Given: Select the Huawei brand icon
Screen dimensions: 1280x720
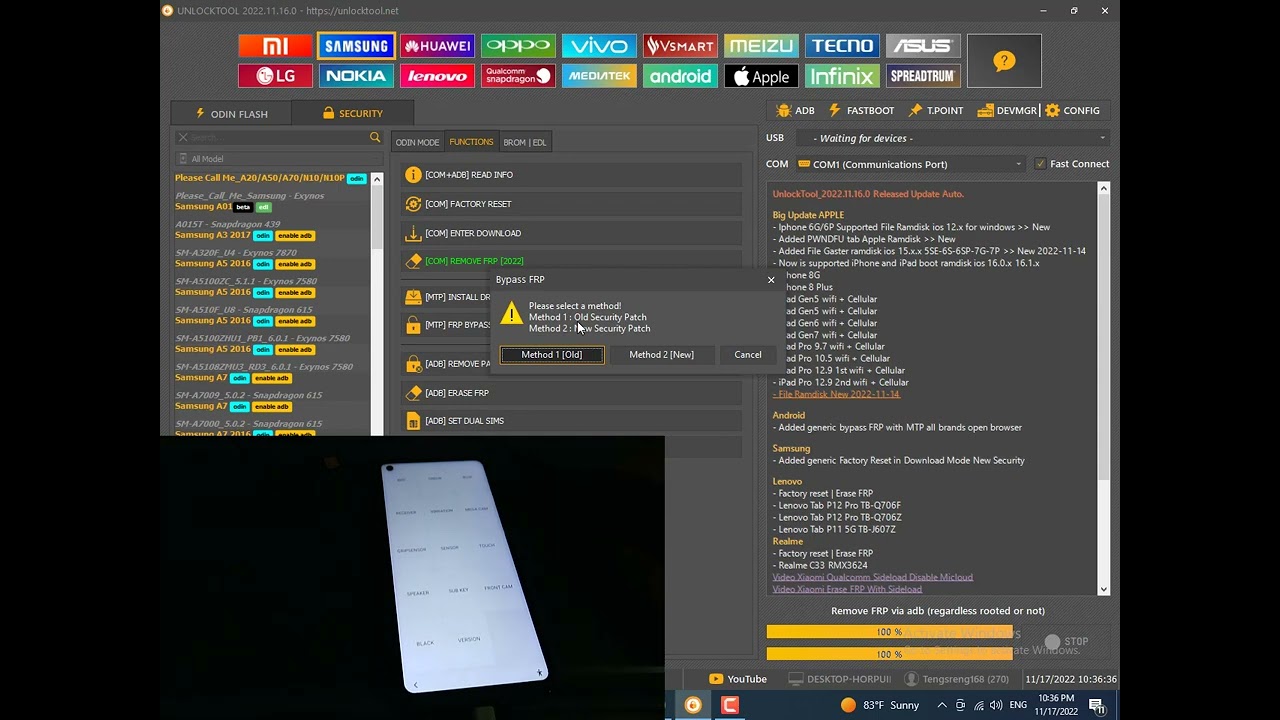Looking at the screenshot, I should click(x=437, y=46).
